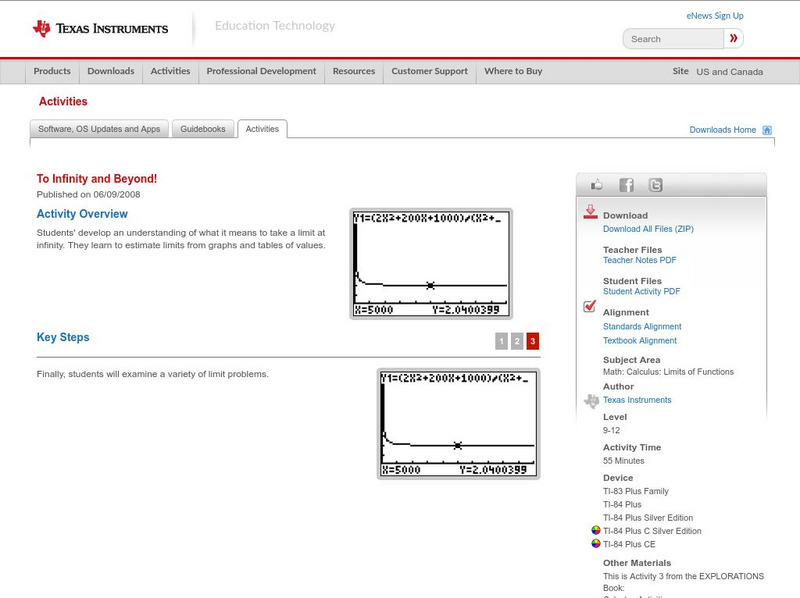Switch to Software, OS Updates and Apps tab
The height and width of the screenshot is (598, 800).
(99, 129)
